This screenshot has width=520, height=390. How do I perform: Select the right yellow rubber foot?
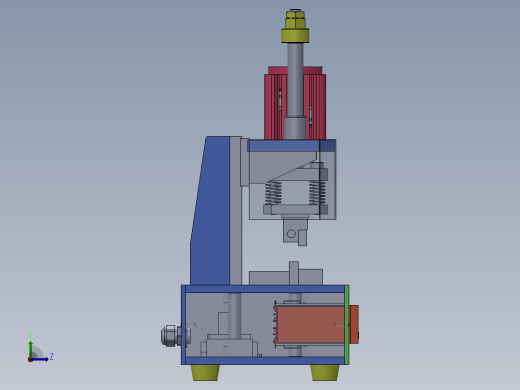tap(325, 372)
